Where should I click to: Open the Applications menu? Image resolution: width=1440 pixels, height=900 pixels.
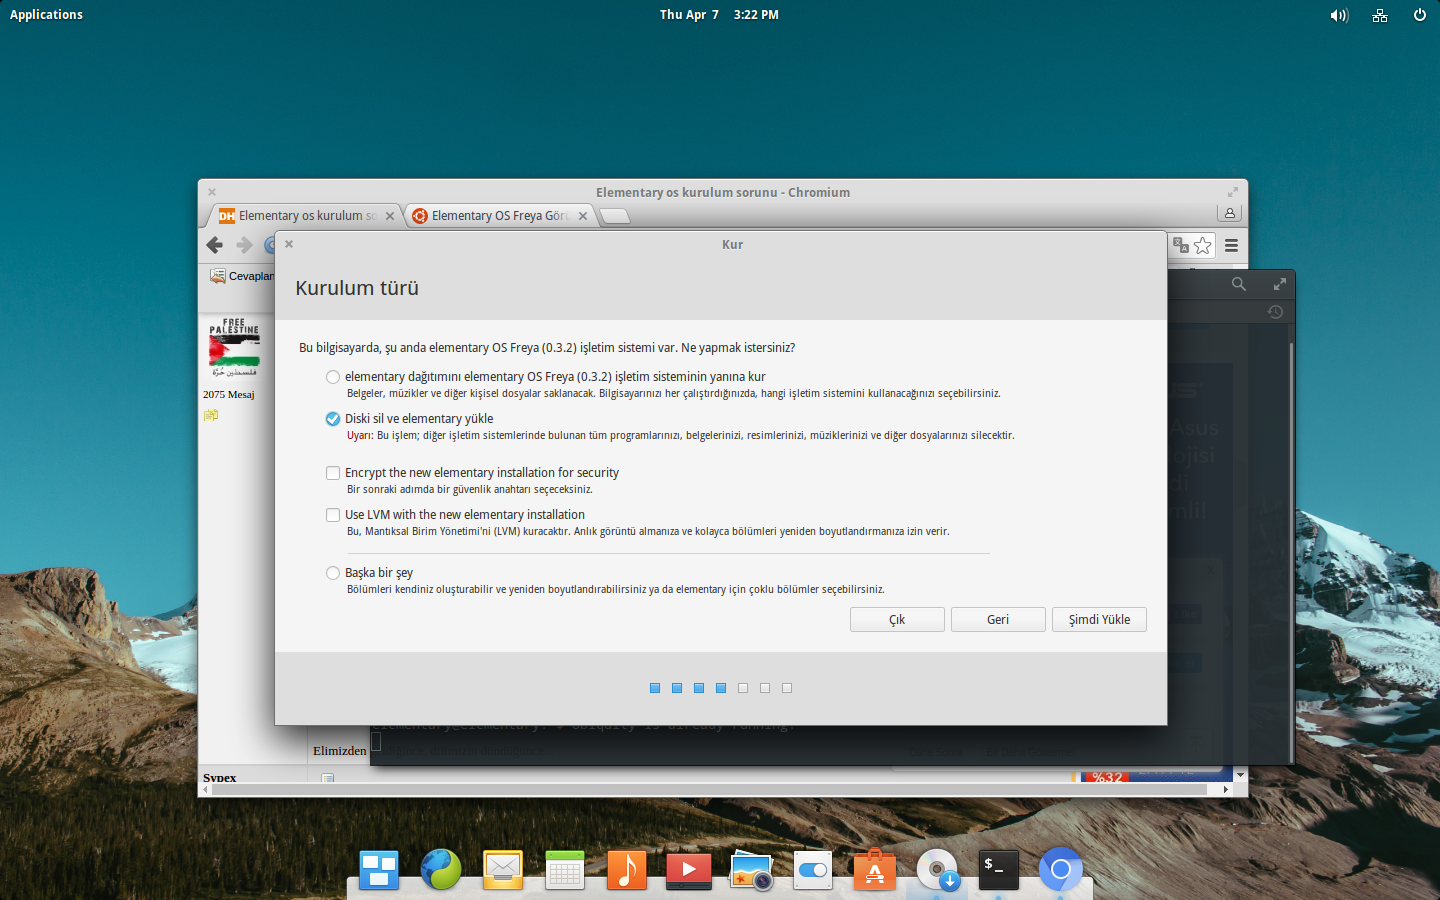click(x=46, y=15)
